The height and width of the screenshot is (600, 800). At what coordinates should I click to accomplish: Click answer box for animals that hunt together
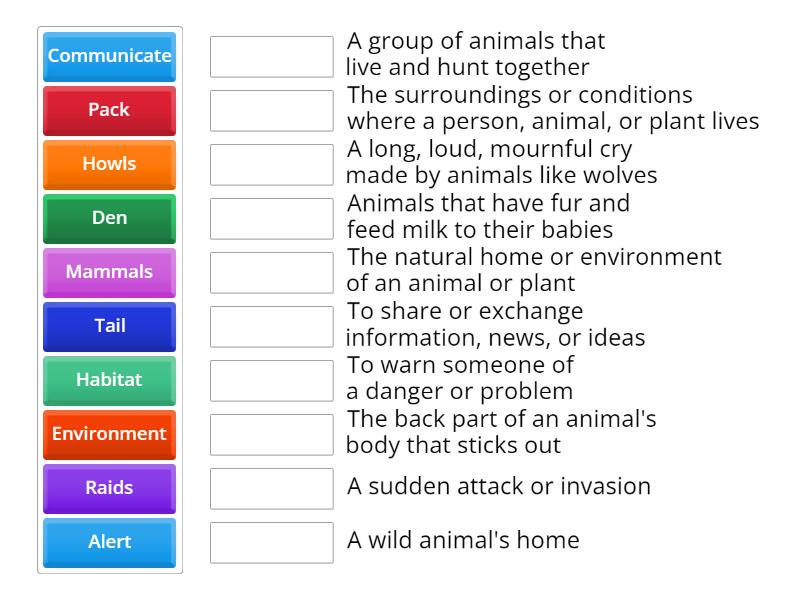tap(272, 57)
